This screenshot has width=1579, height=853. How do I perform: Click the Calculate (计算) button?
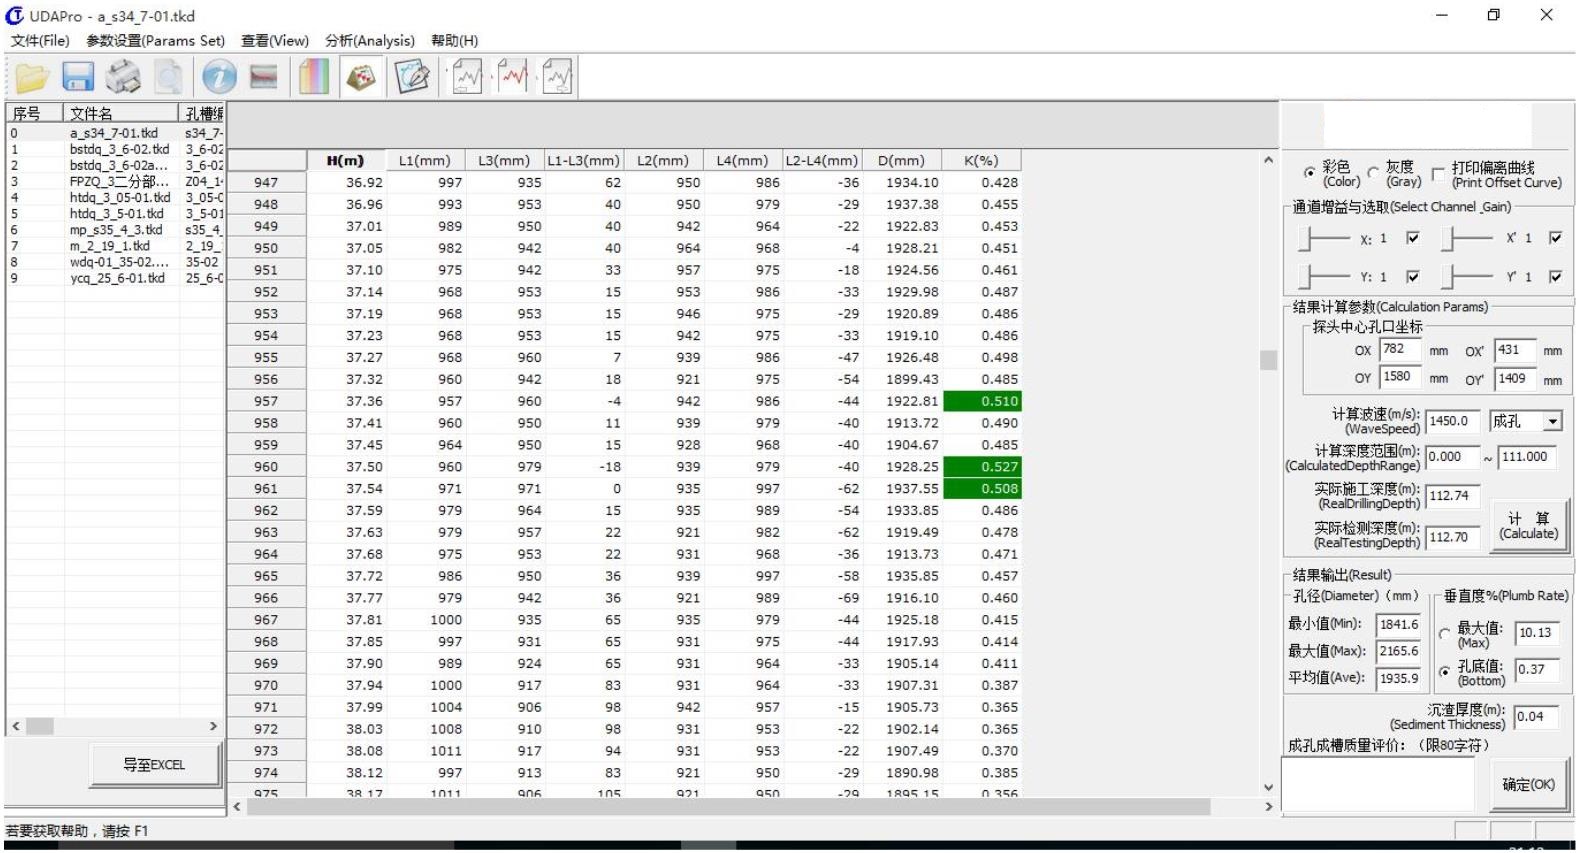pos(1528,526)
